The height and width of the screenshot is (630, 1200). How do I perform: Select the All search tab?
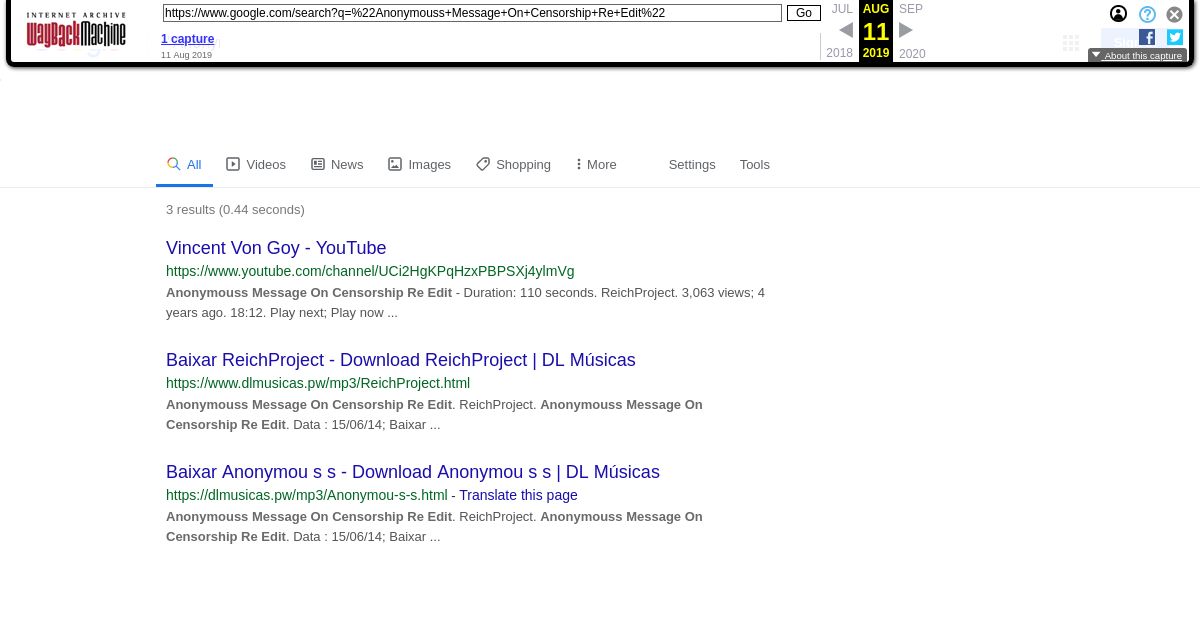(x=184, y=164)
